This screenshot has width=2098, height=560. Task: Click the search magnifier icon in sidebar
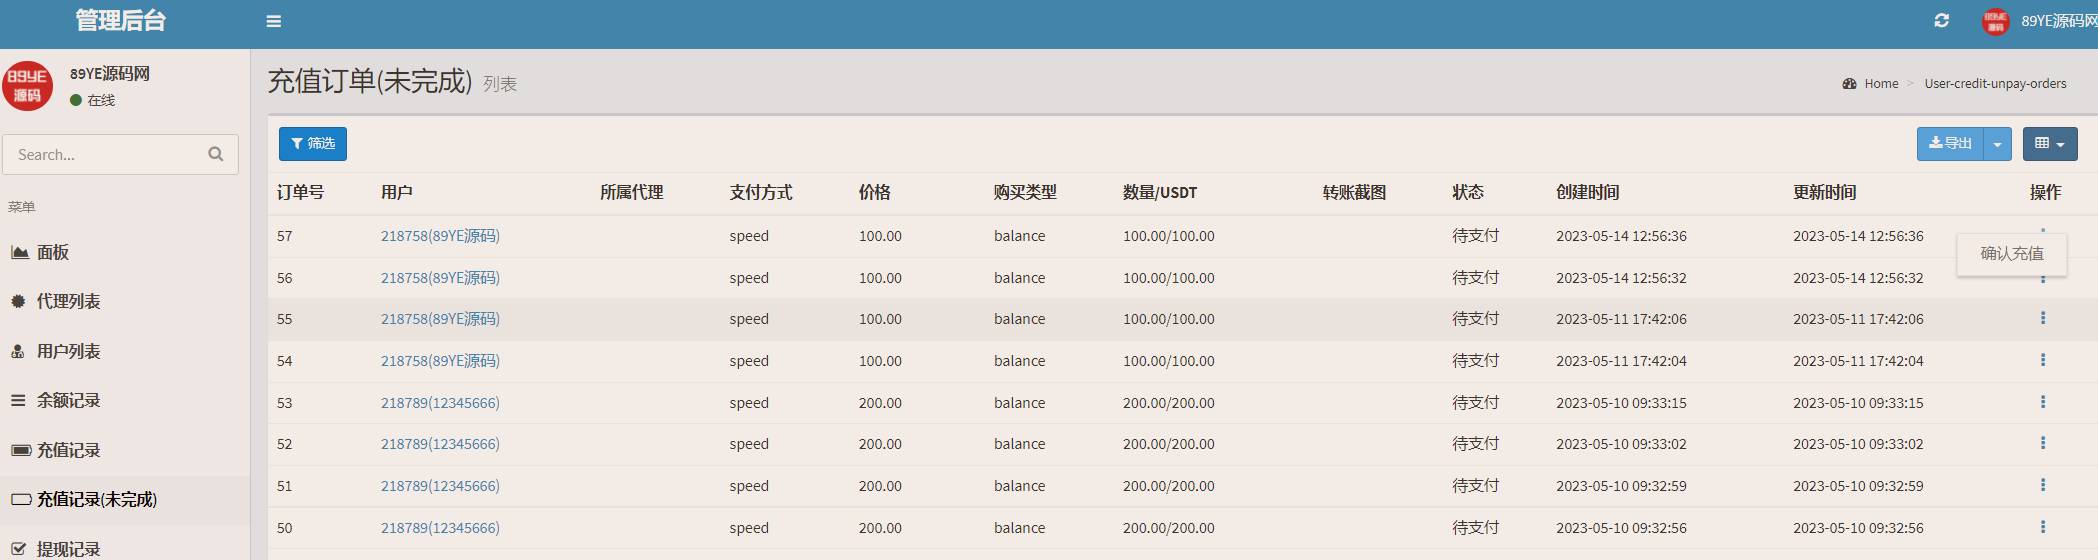215,154
